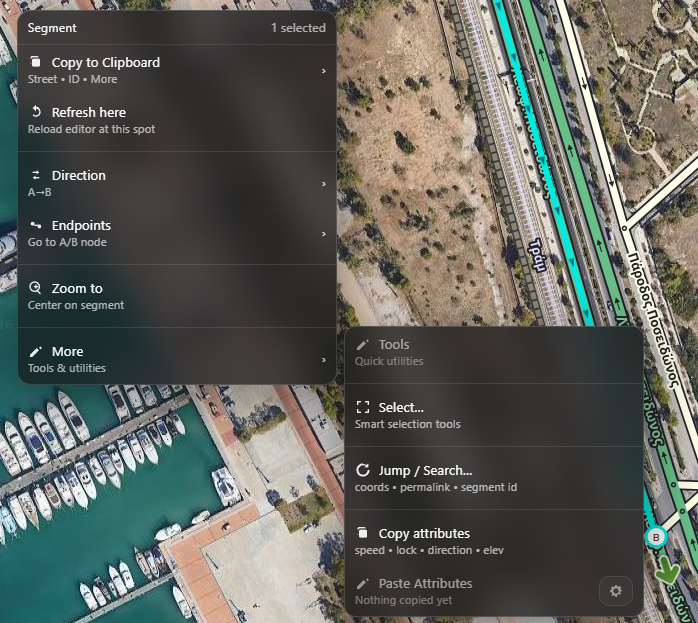
Task: Click the B endpoint node marker
Action: pyautogui.click(x=656, y=537)
